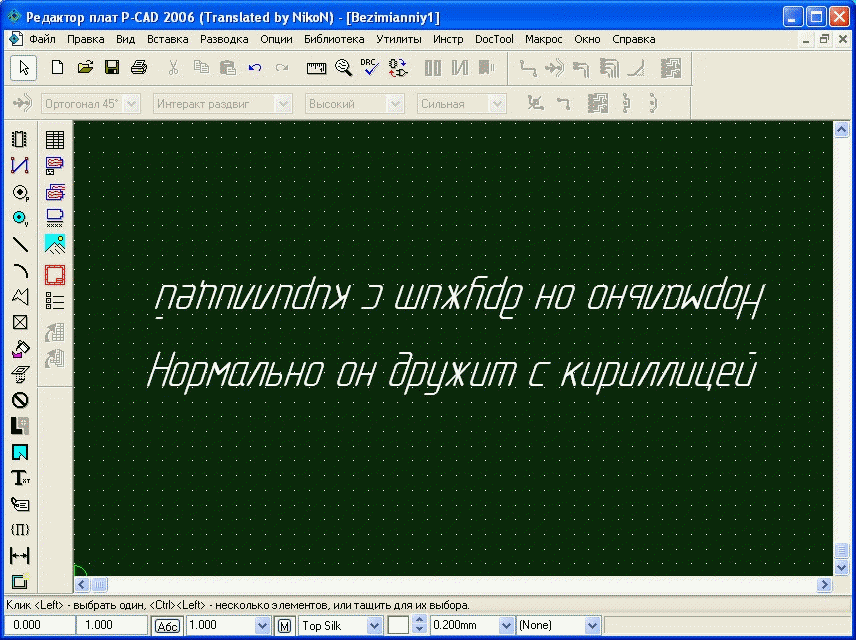Image resolution: width=856 pixels, height=640 pixels.
Task: Open the Вставка menu
Action: point(168,39)
